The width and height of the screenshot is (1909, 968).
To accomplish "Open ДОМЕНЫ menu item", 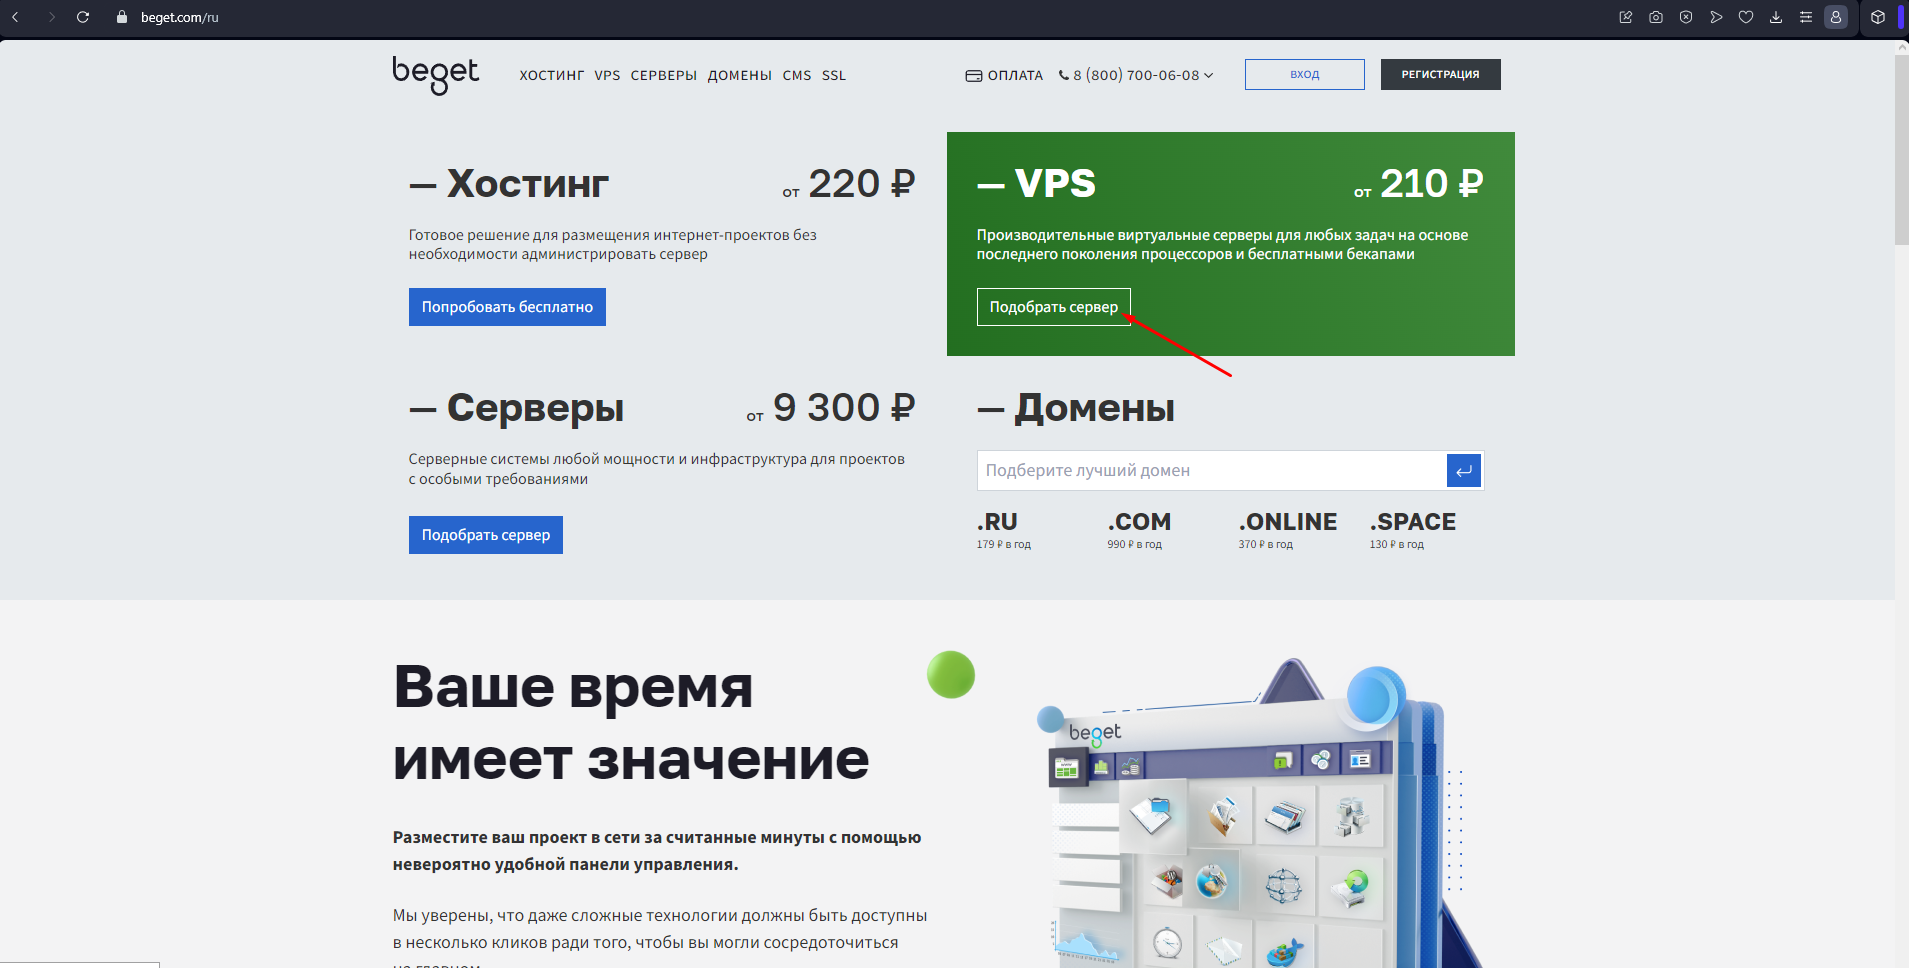I will pos(740,75).
